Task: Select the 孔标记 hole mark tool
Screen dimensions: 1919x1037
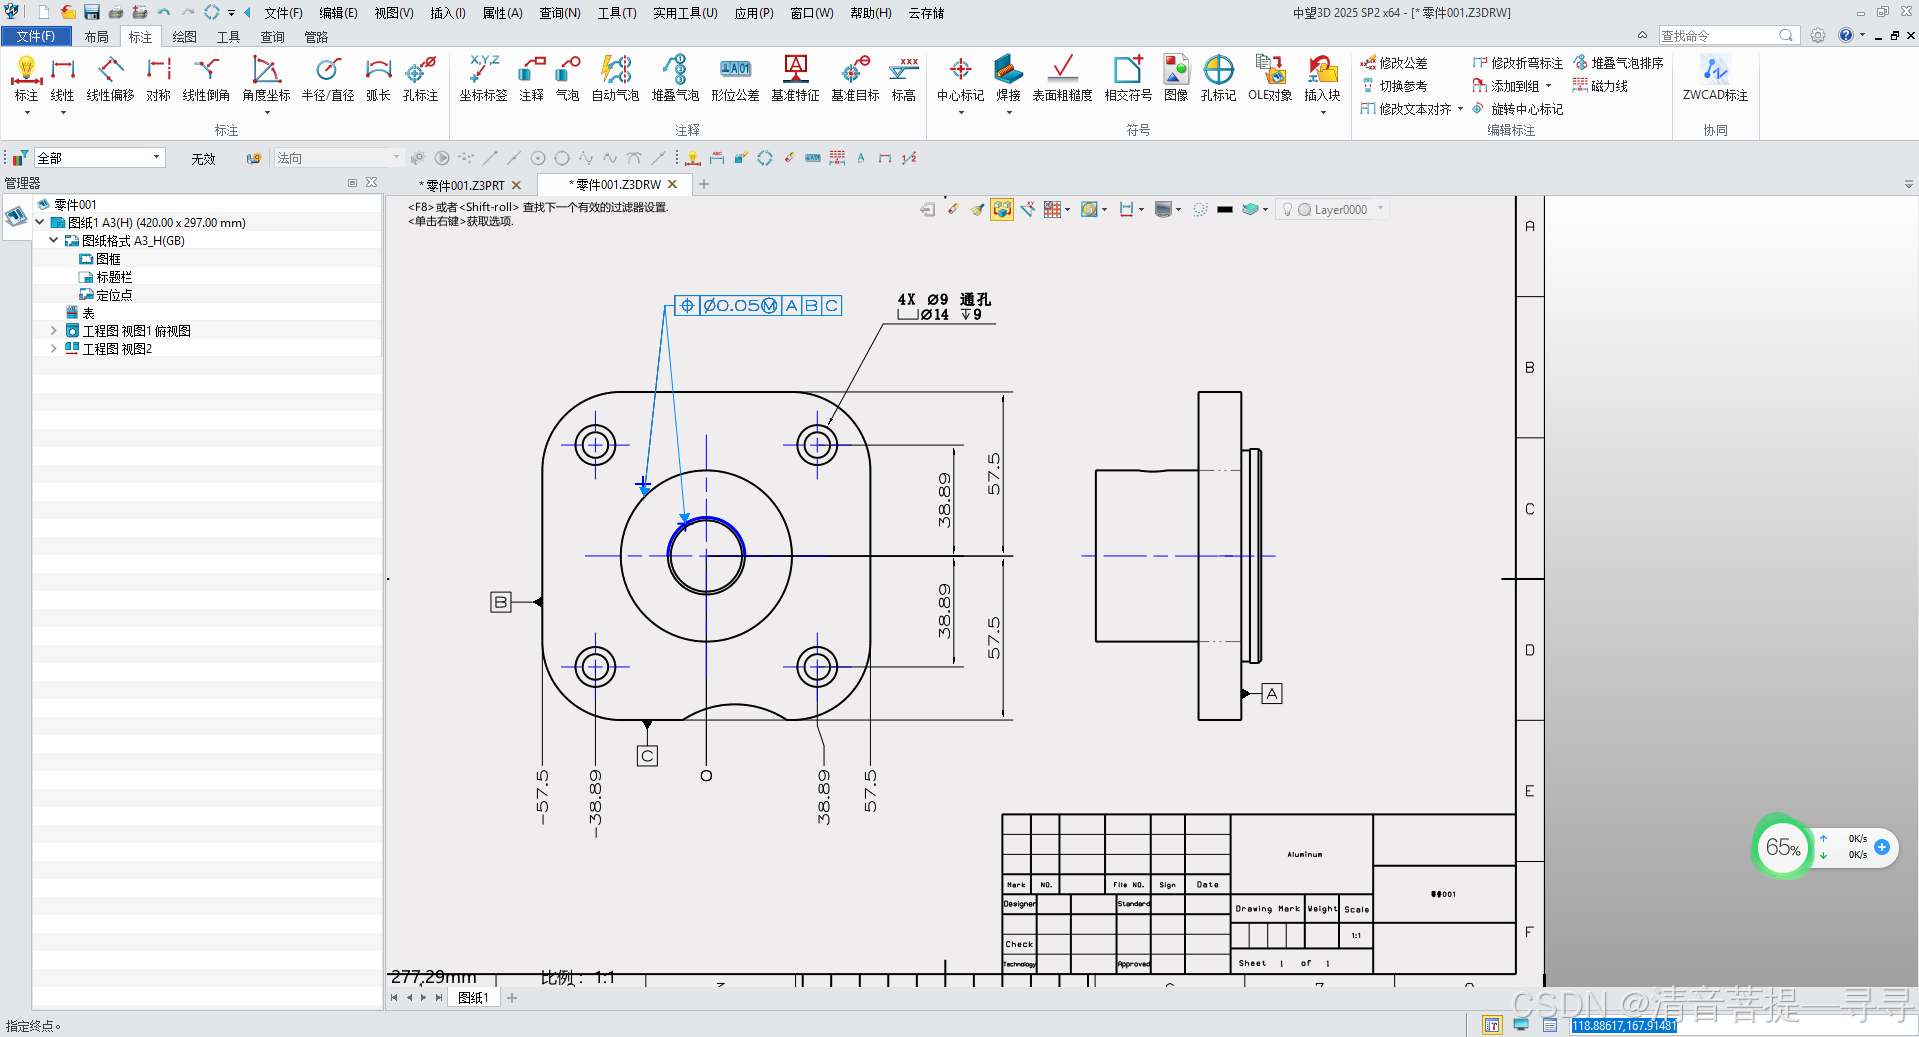Action: (1218, 78)
